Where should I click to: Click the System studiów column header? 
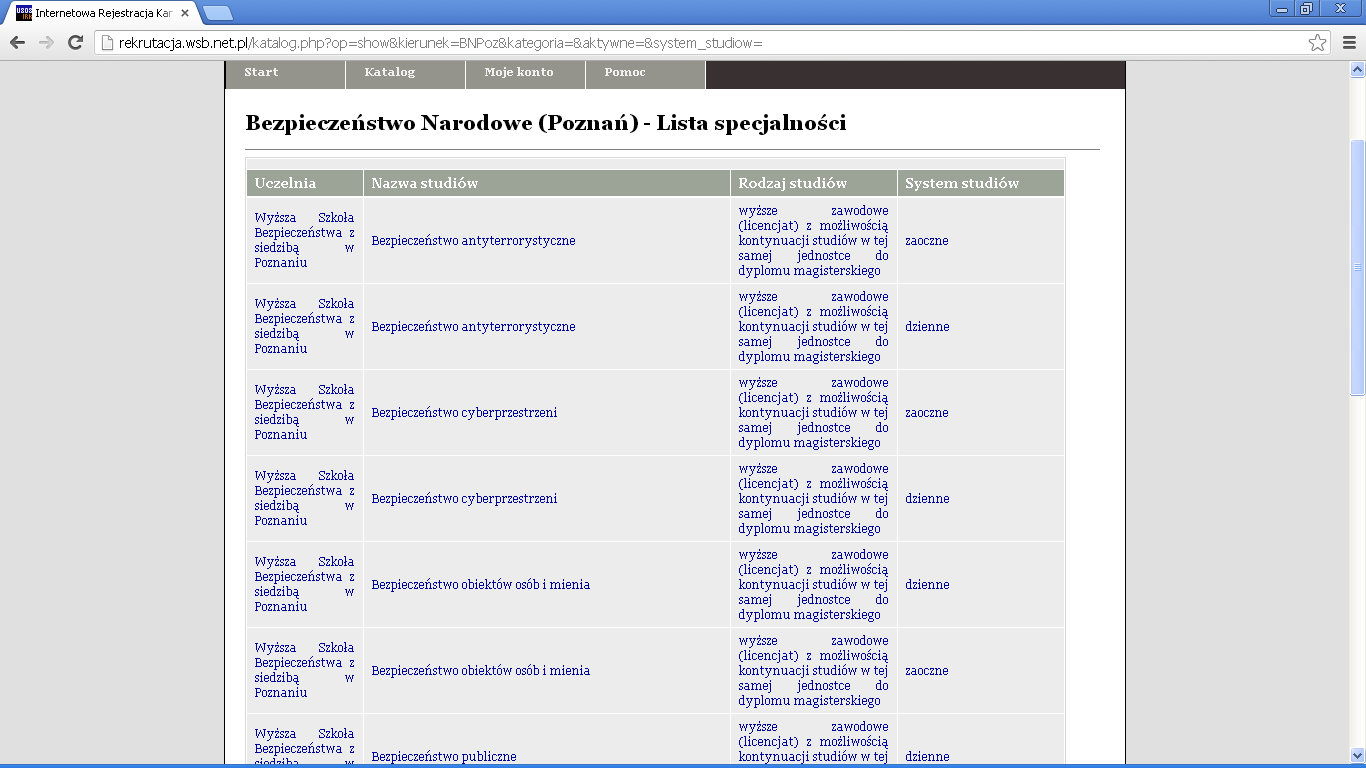coord(981,183)
